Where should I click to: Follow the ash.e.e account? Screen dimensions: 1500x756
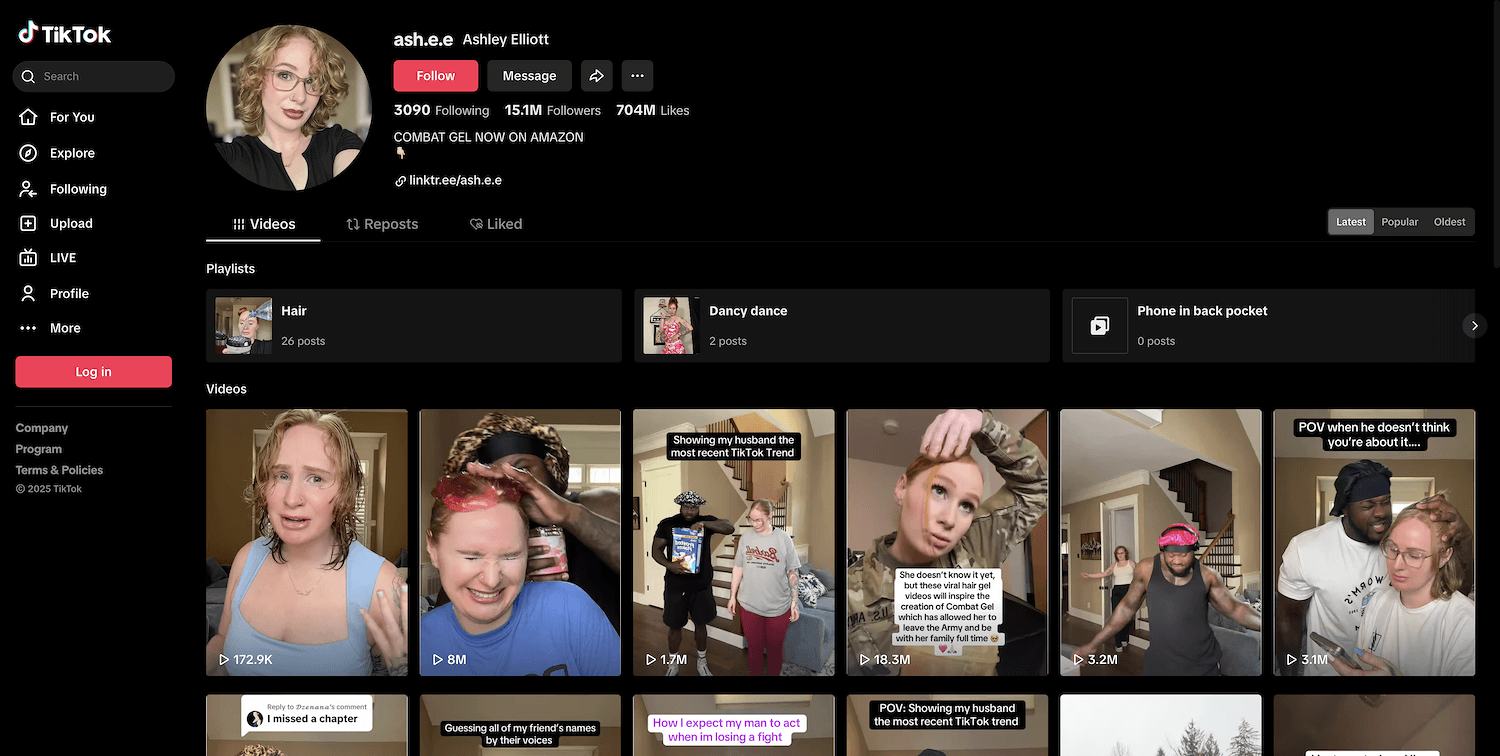pyautogui.click(x=435, y=76)
